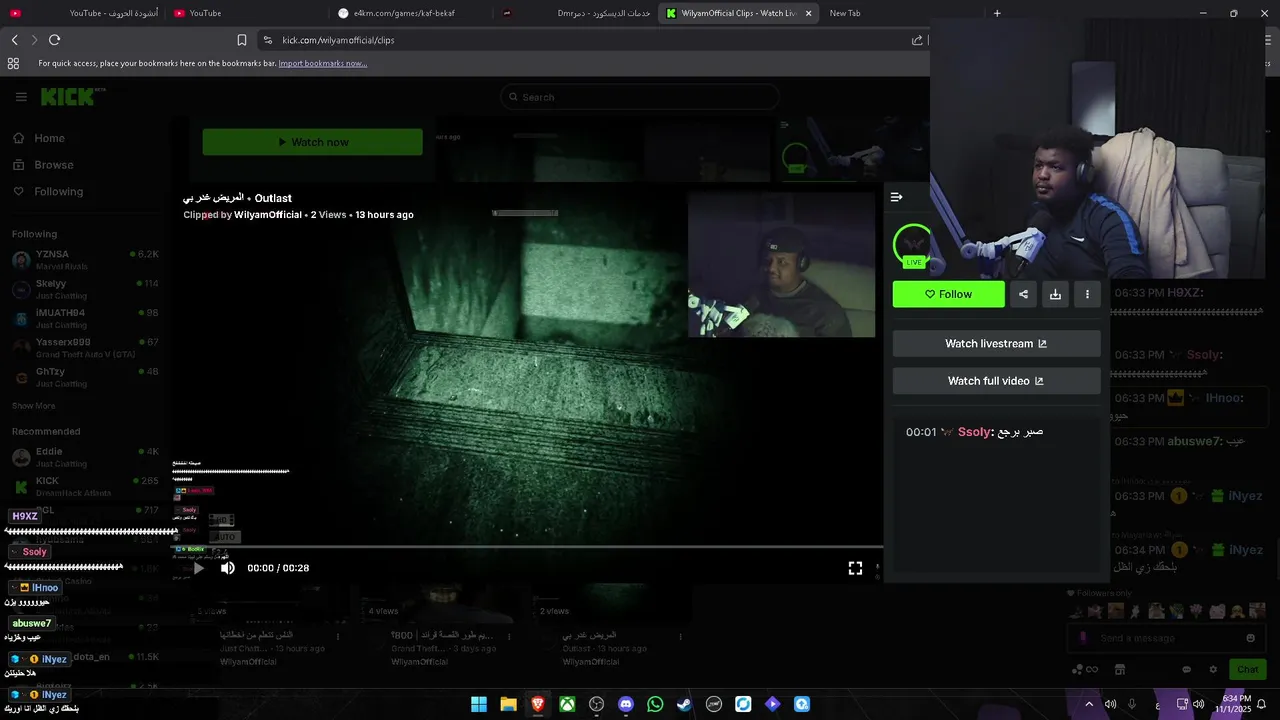Open chat settings gear
The height and width of the screenshot is (720, 1280).
[x=1213, y=669]
